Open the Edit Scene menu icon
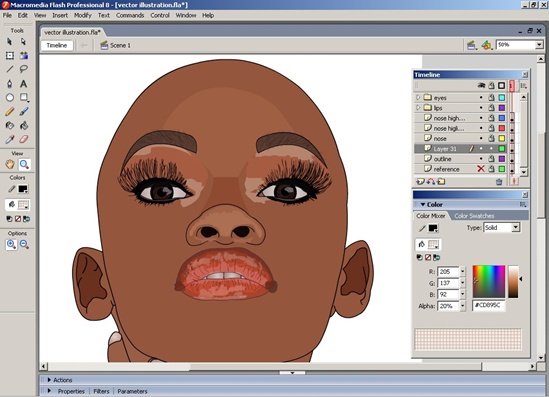The height and width of the screenshot is (397, 549). point(472,45)
